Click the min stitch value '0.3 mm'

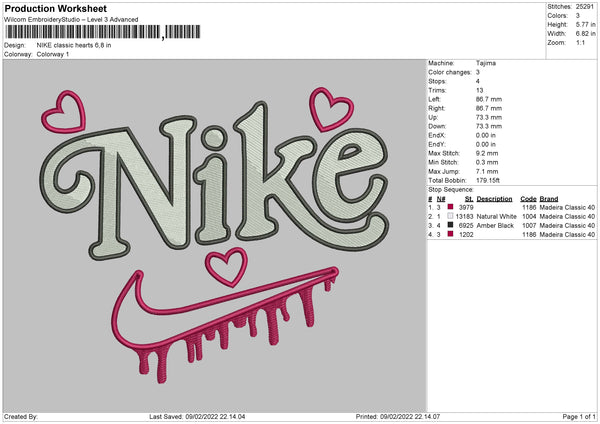[487, 162]
